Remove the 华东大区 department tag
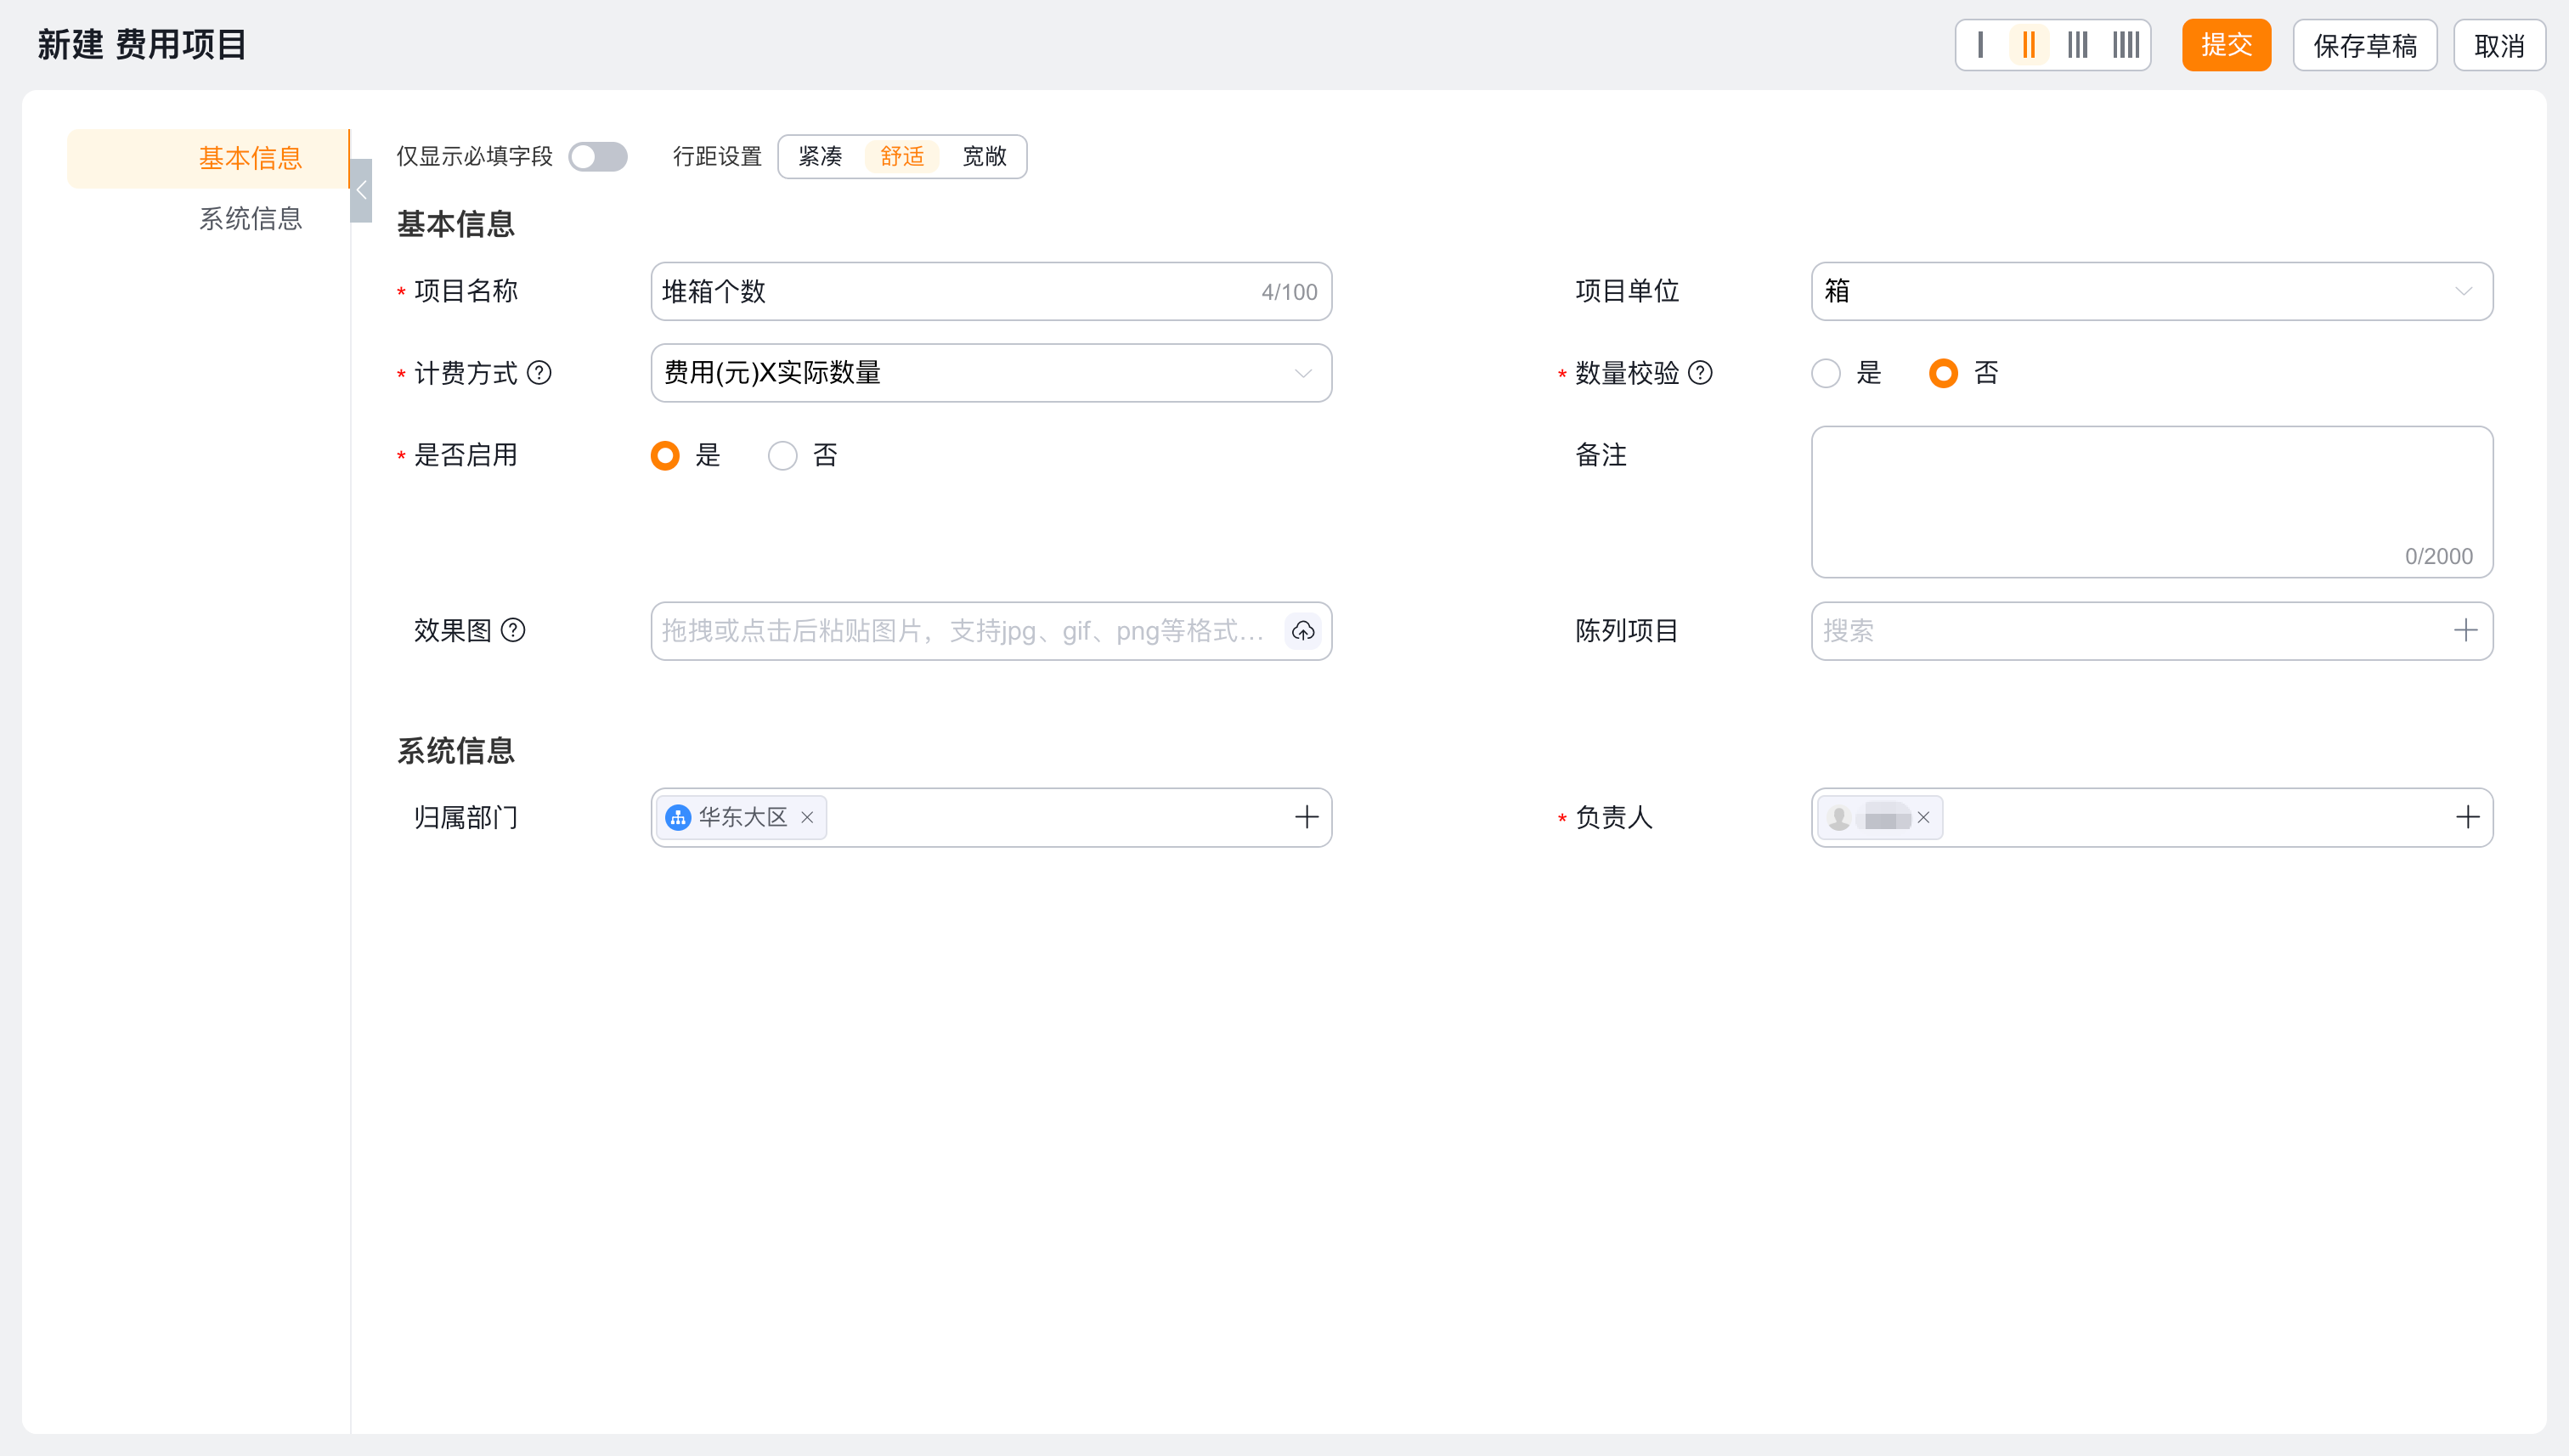This screenshot has width=2569, height=1456. click(807, 817)
